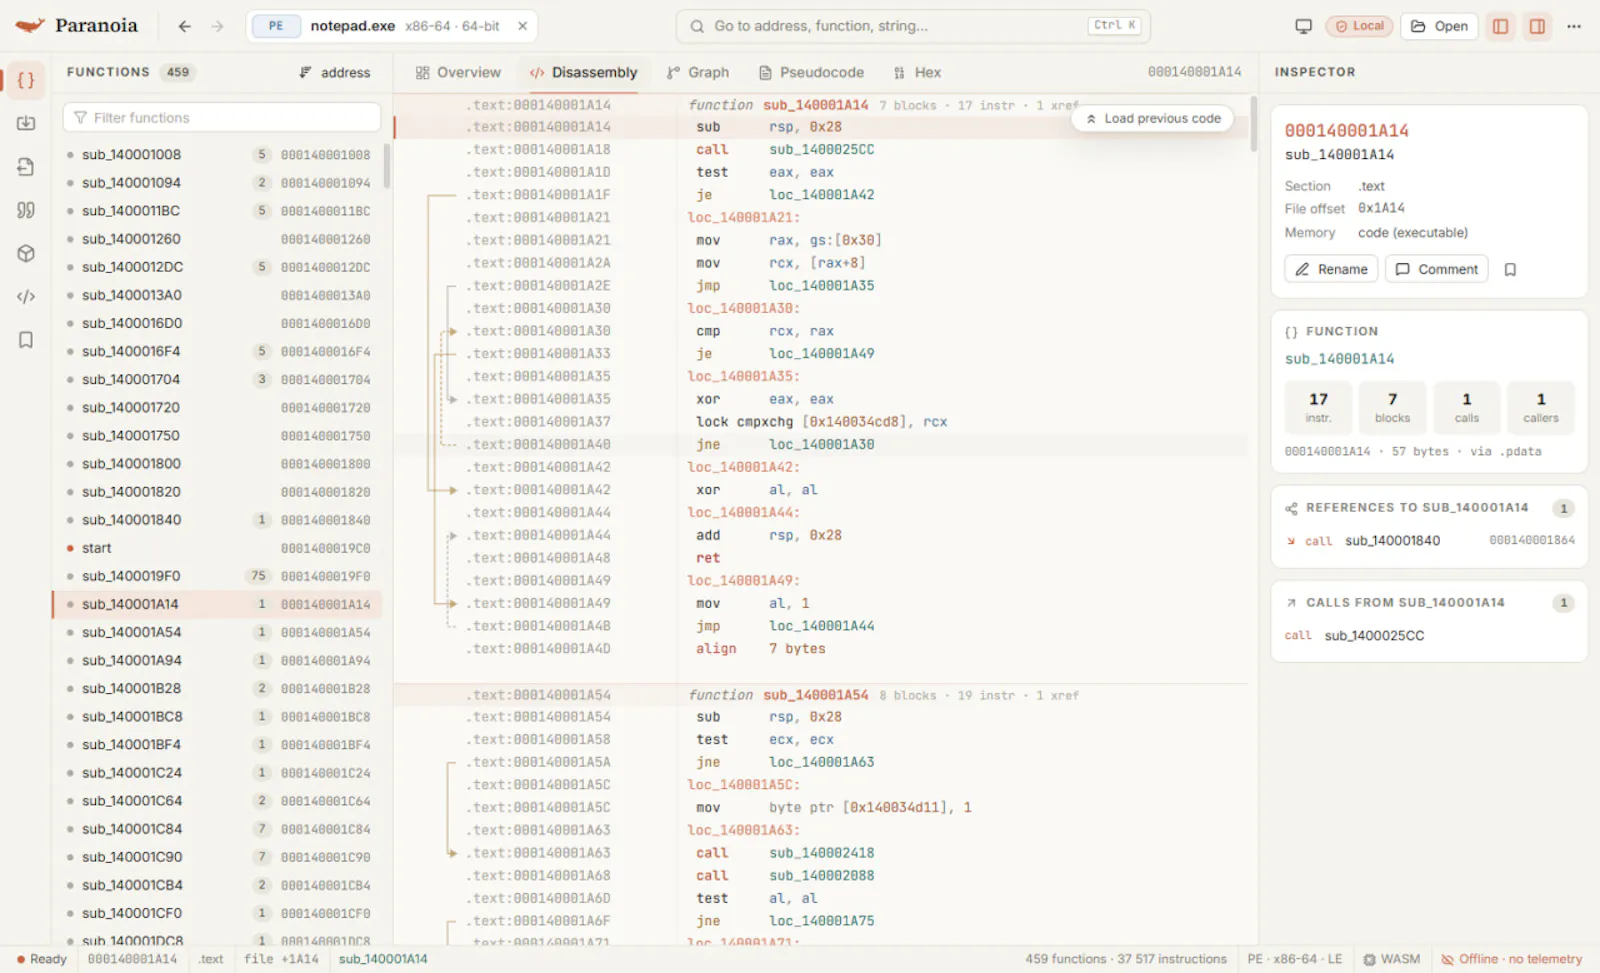Select sub_140001C84 in functions list
The height and width of the screenshot is (973, 1600).
pos(217,829)
